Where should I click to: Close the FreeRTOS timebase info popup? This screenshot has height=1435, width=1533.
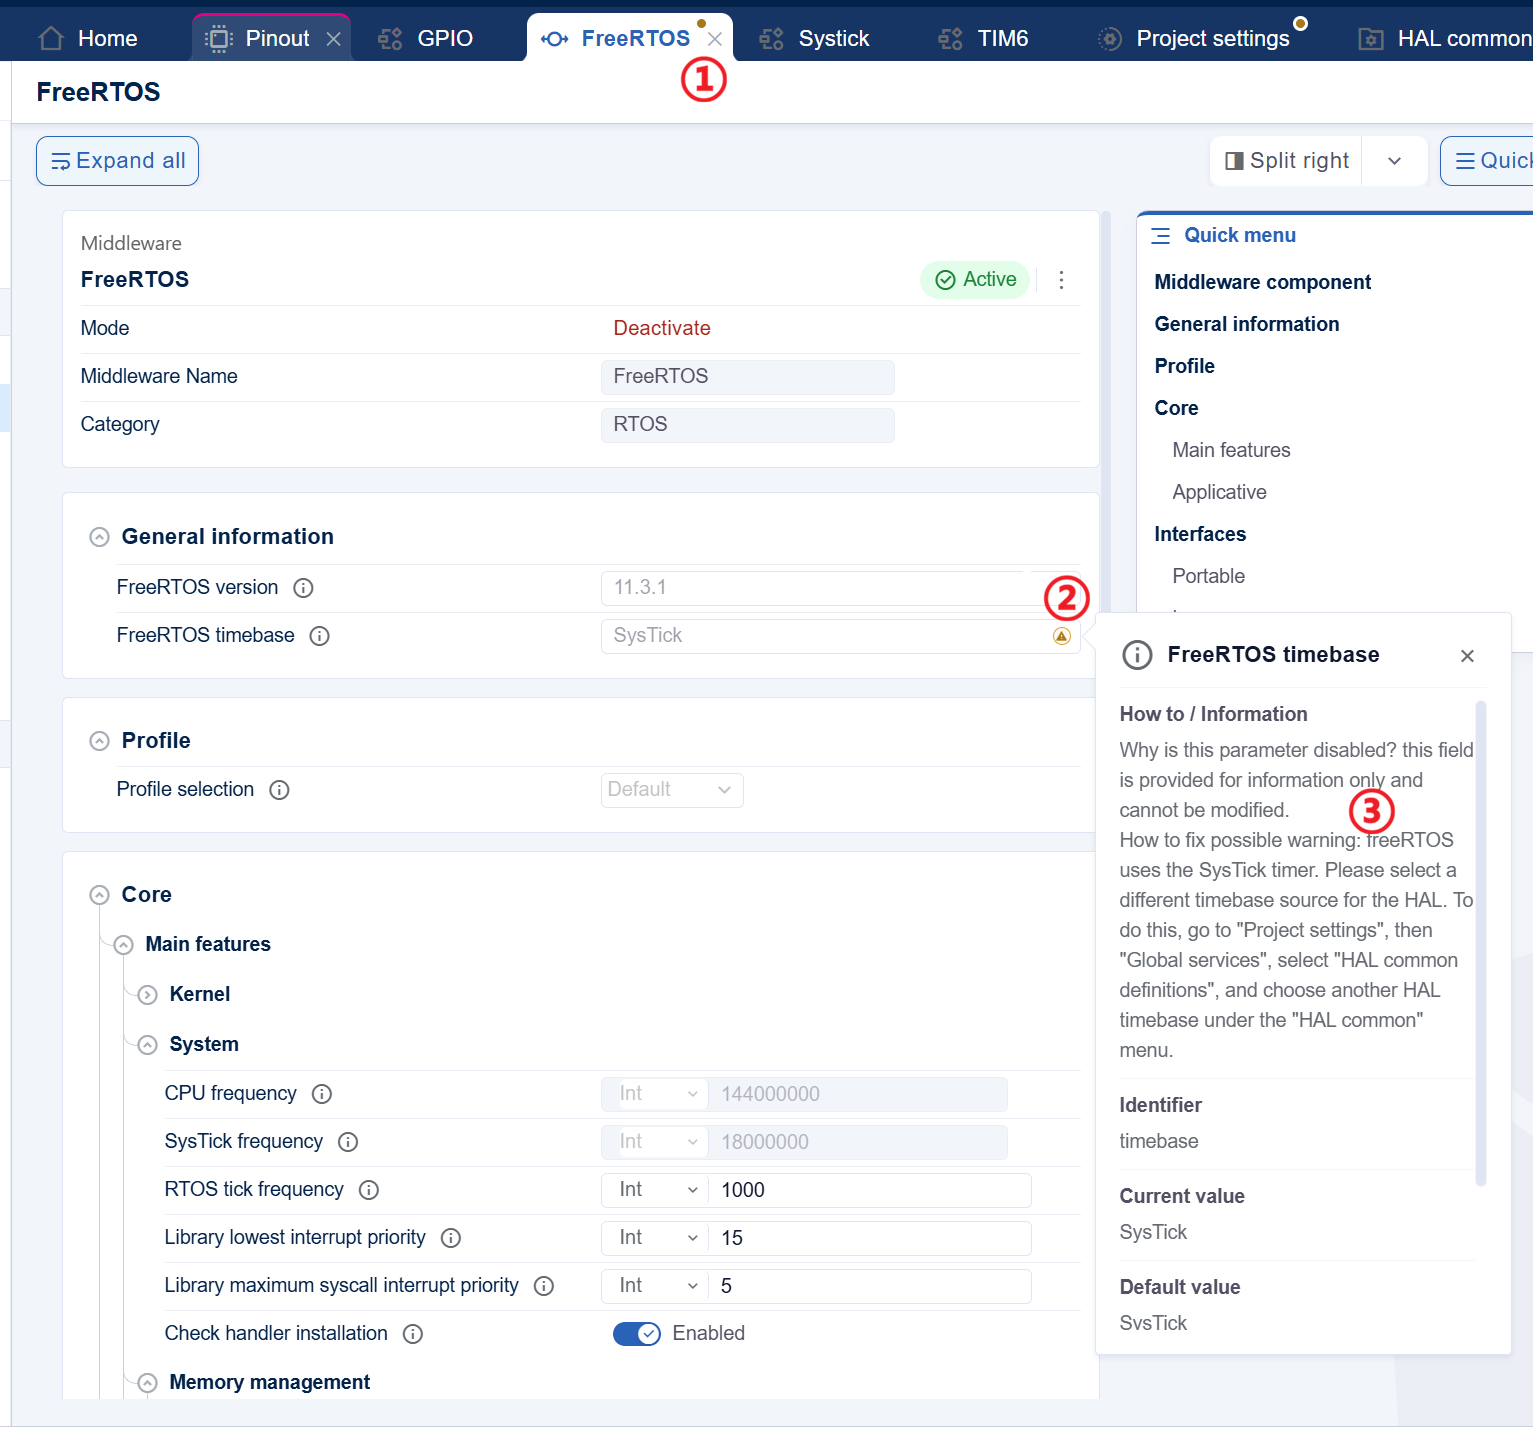pos(1467,656)
